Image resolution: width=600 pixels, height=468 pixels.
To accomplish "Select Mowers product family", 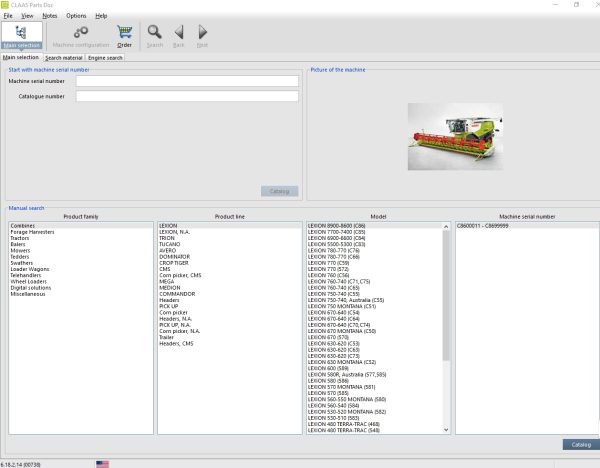I will pyautogui.click(x=81, y=251).
